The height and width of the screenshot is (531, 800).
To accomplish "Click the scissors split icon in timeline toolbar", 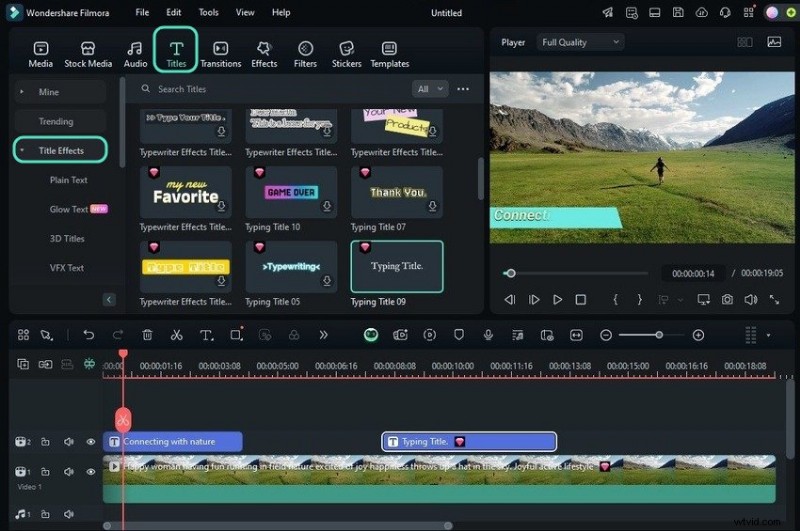I will pyautogui.click(x=176, y=335).
